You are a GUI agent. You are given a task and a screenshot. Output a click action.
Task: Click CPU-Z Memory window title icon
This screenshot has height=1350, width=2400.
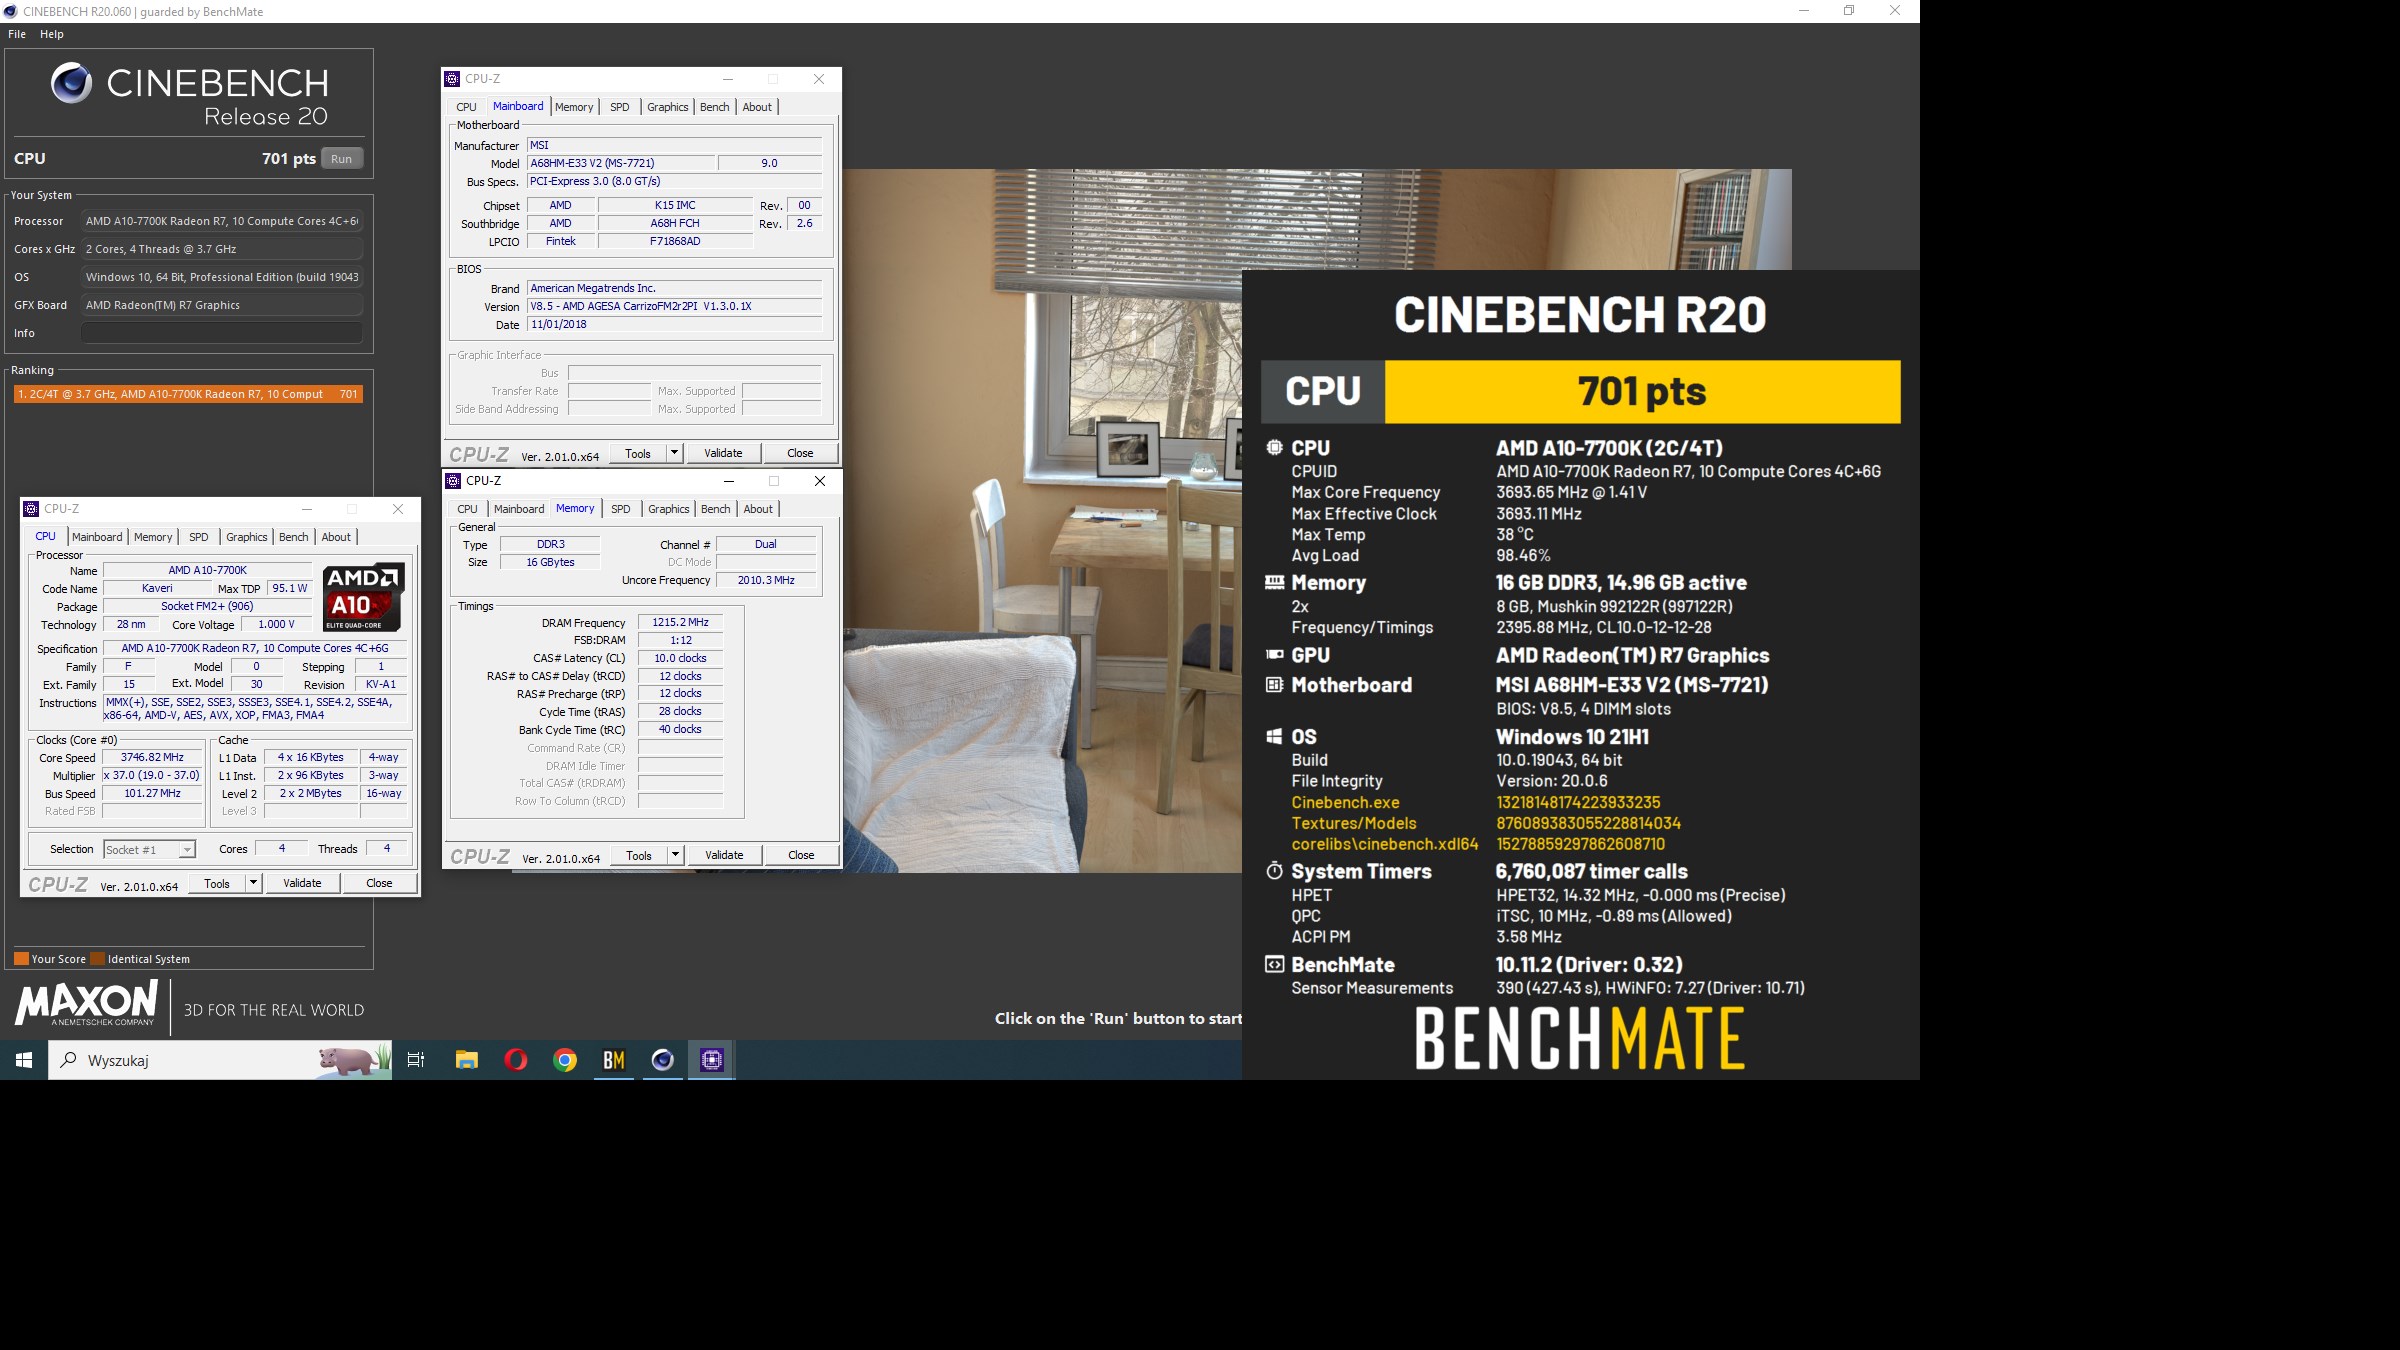click(453, 481)
